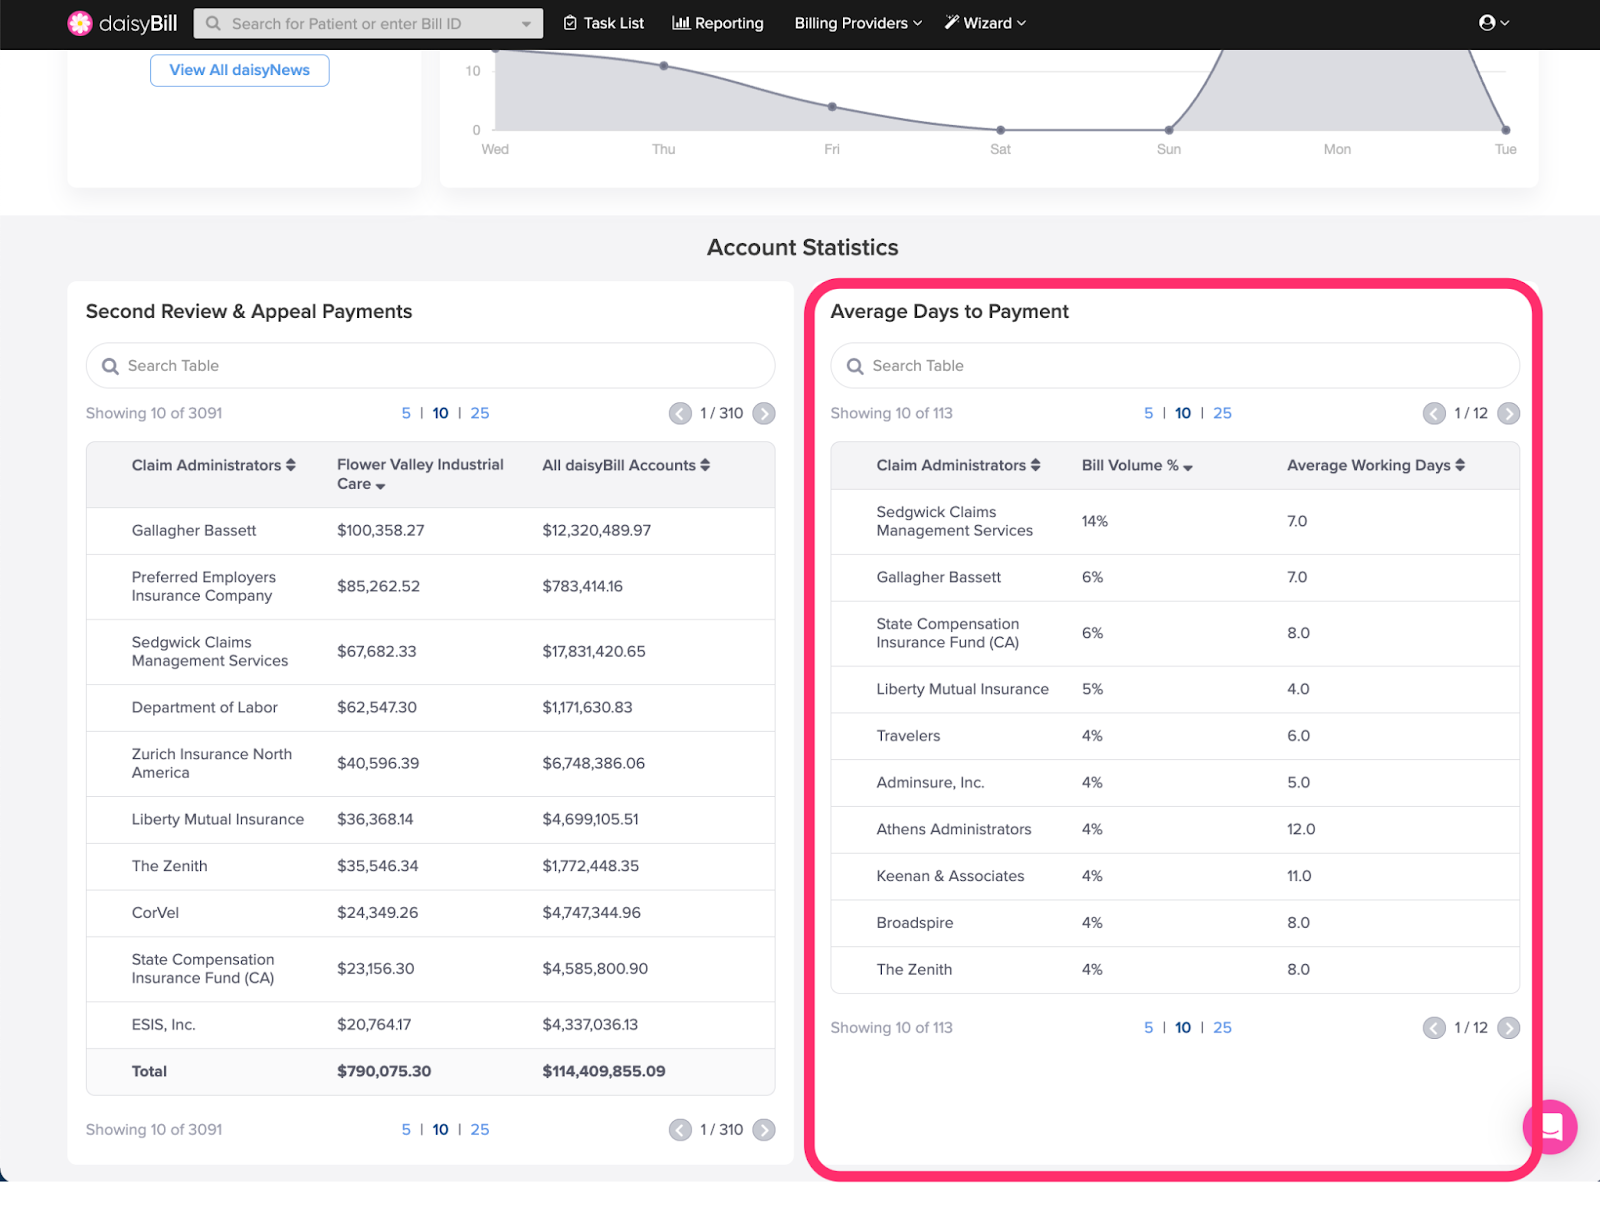
Task: Select Zurich Insurance North America row
Action: (430, 764)
